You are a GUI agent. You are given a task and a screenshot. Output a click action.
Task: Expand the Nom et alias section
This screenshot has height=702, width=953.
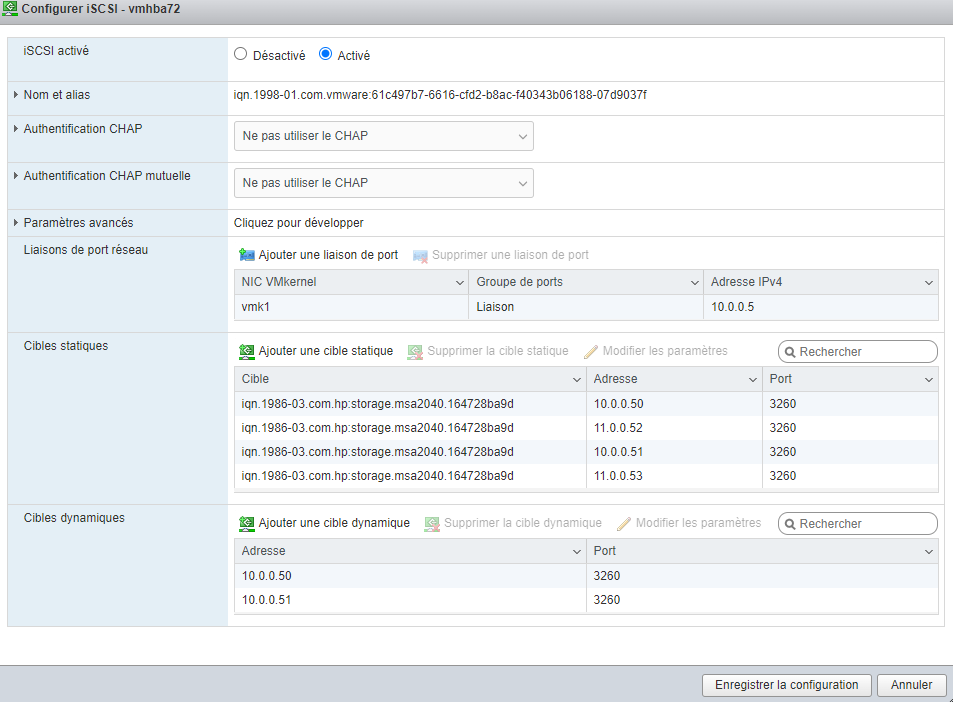(x=16, y=95)
